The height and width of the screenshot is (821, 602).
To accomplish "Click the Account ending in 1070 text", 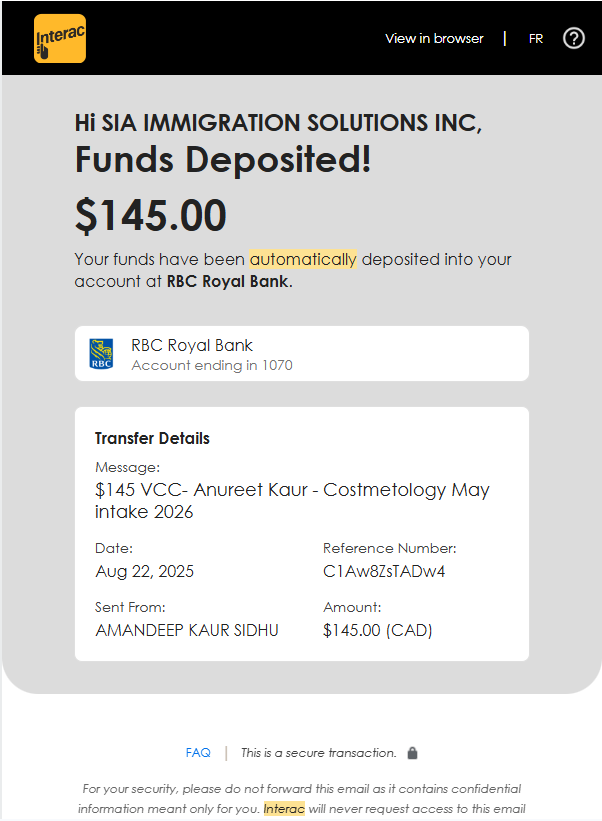I will click(212, 365).
